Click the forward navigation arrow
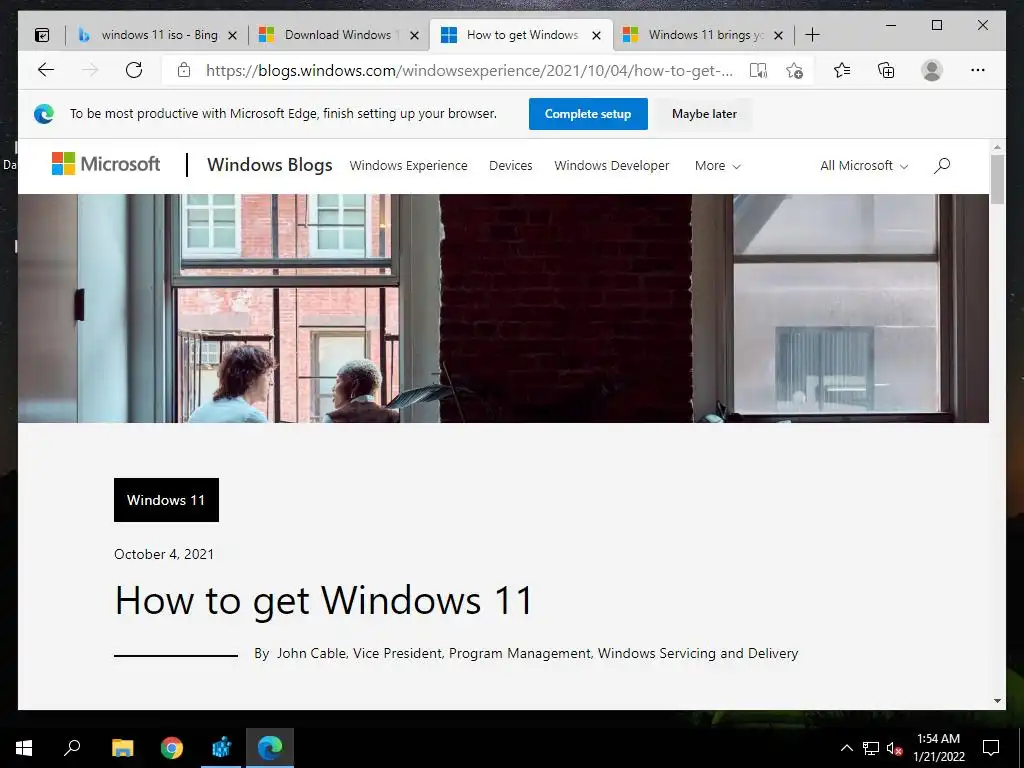Image resolution: width=1024 pixels, height=768 pixels. (90, 70)
